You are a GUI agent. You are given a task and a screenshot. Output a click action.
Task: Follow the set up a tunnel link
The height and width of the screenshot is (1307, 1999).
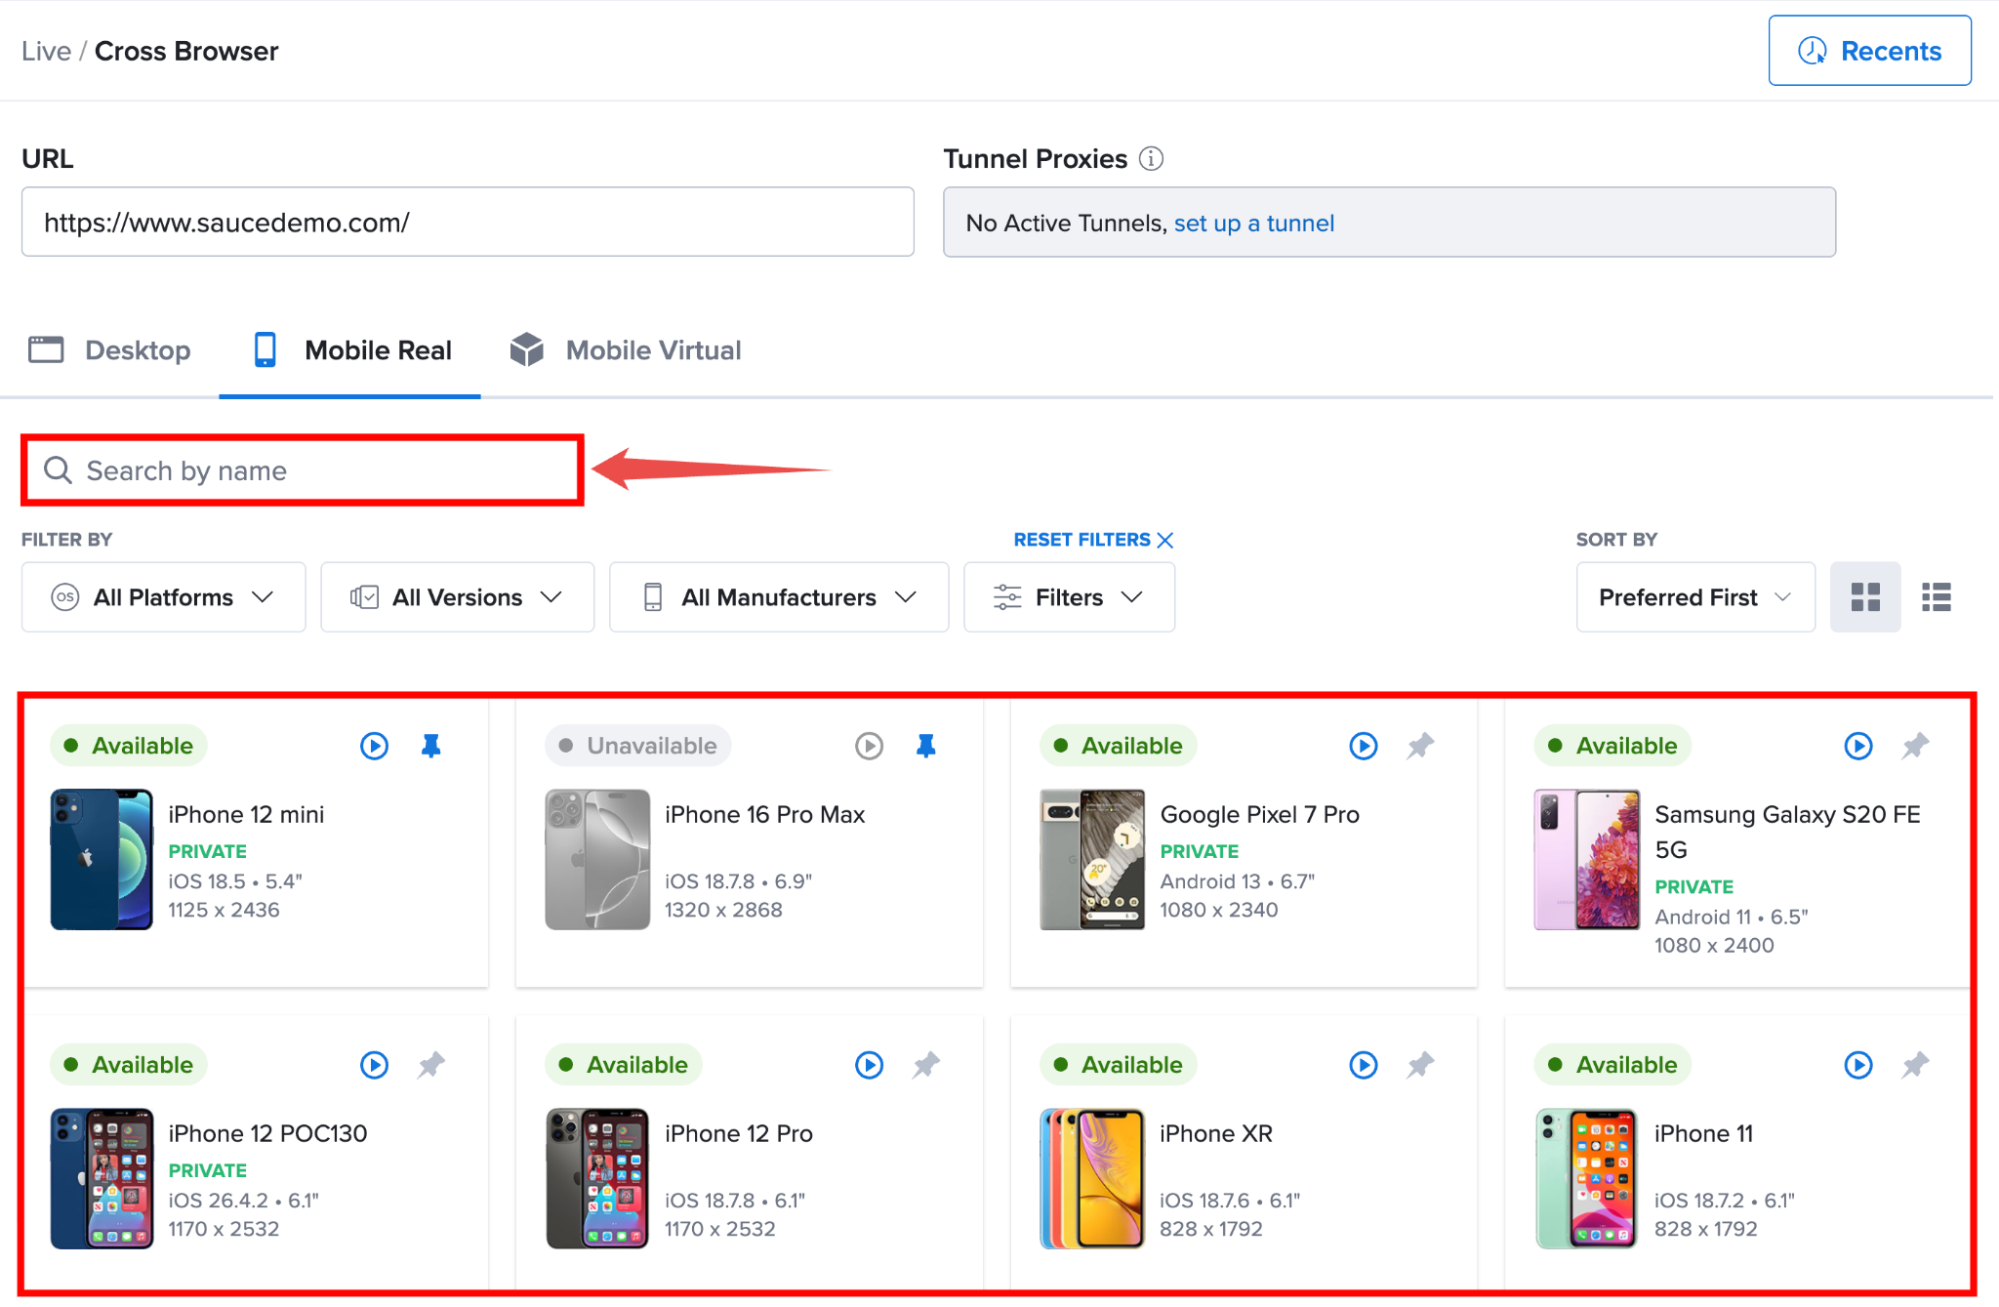(1254, 223)
